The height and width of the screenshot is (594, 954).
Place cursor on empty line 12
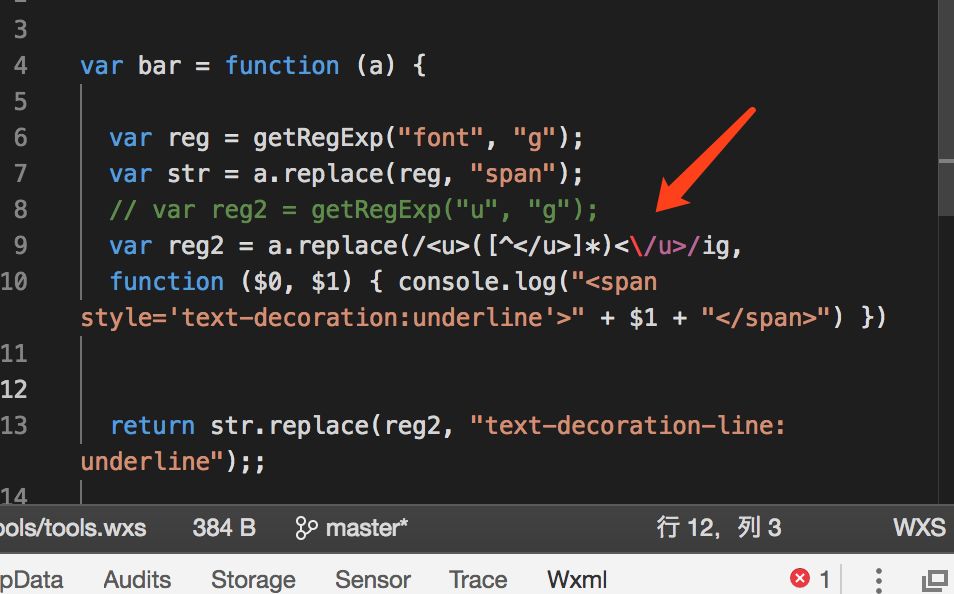click(x=426, y=390)
